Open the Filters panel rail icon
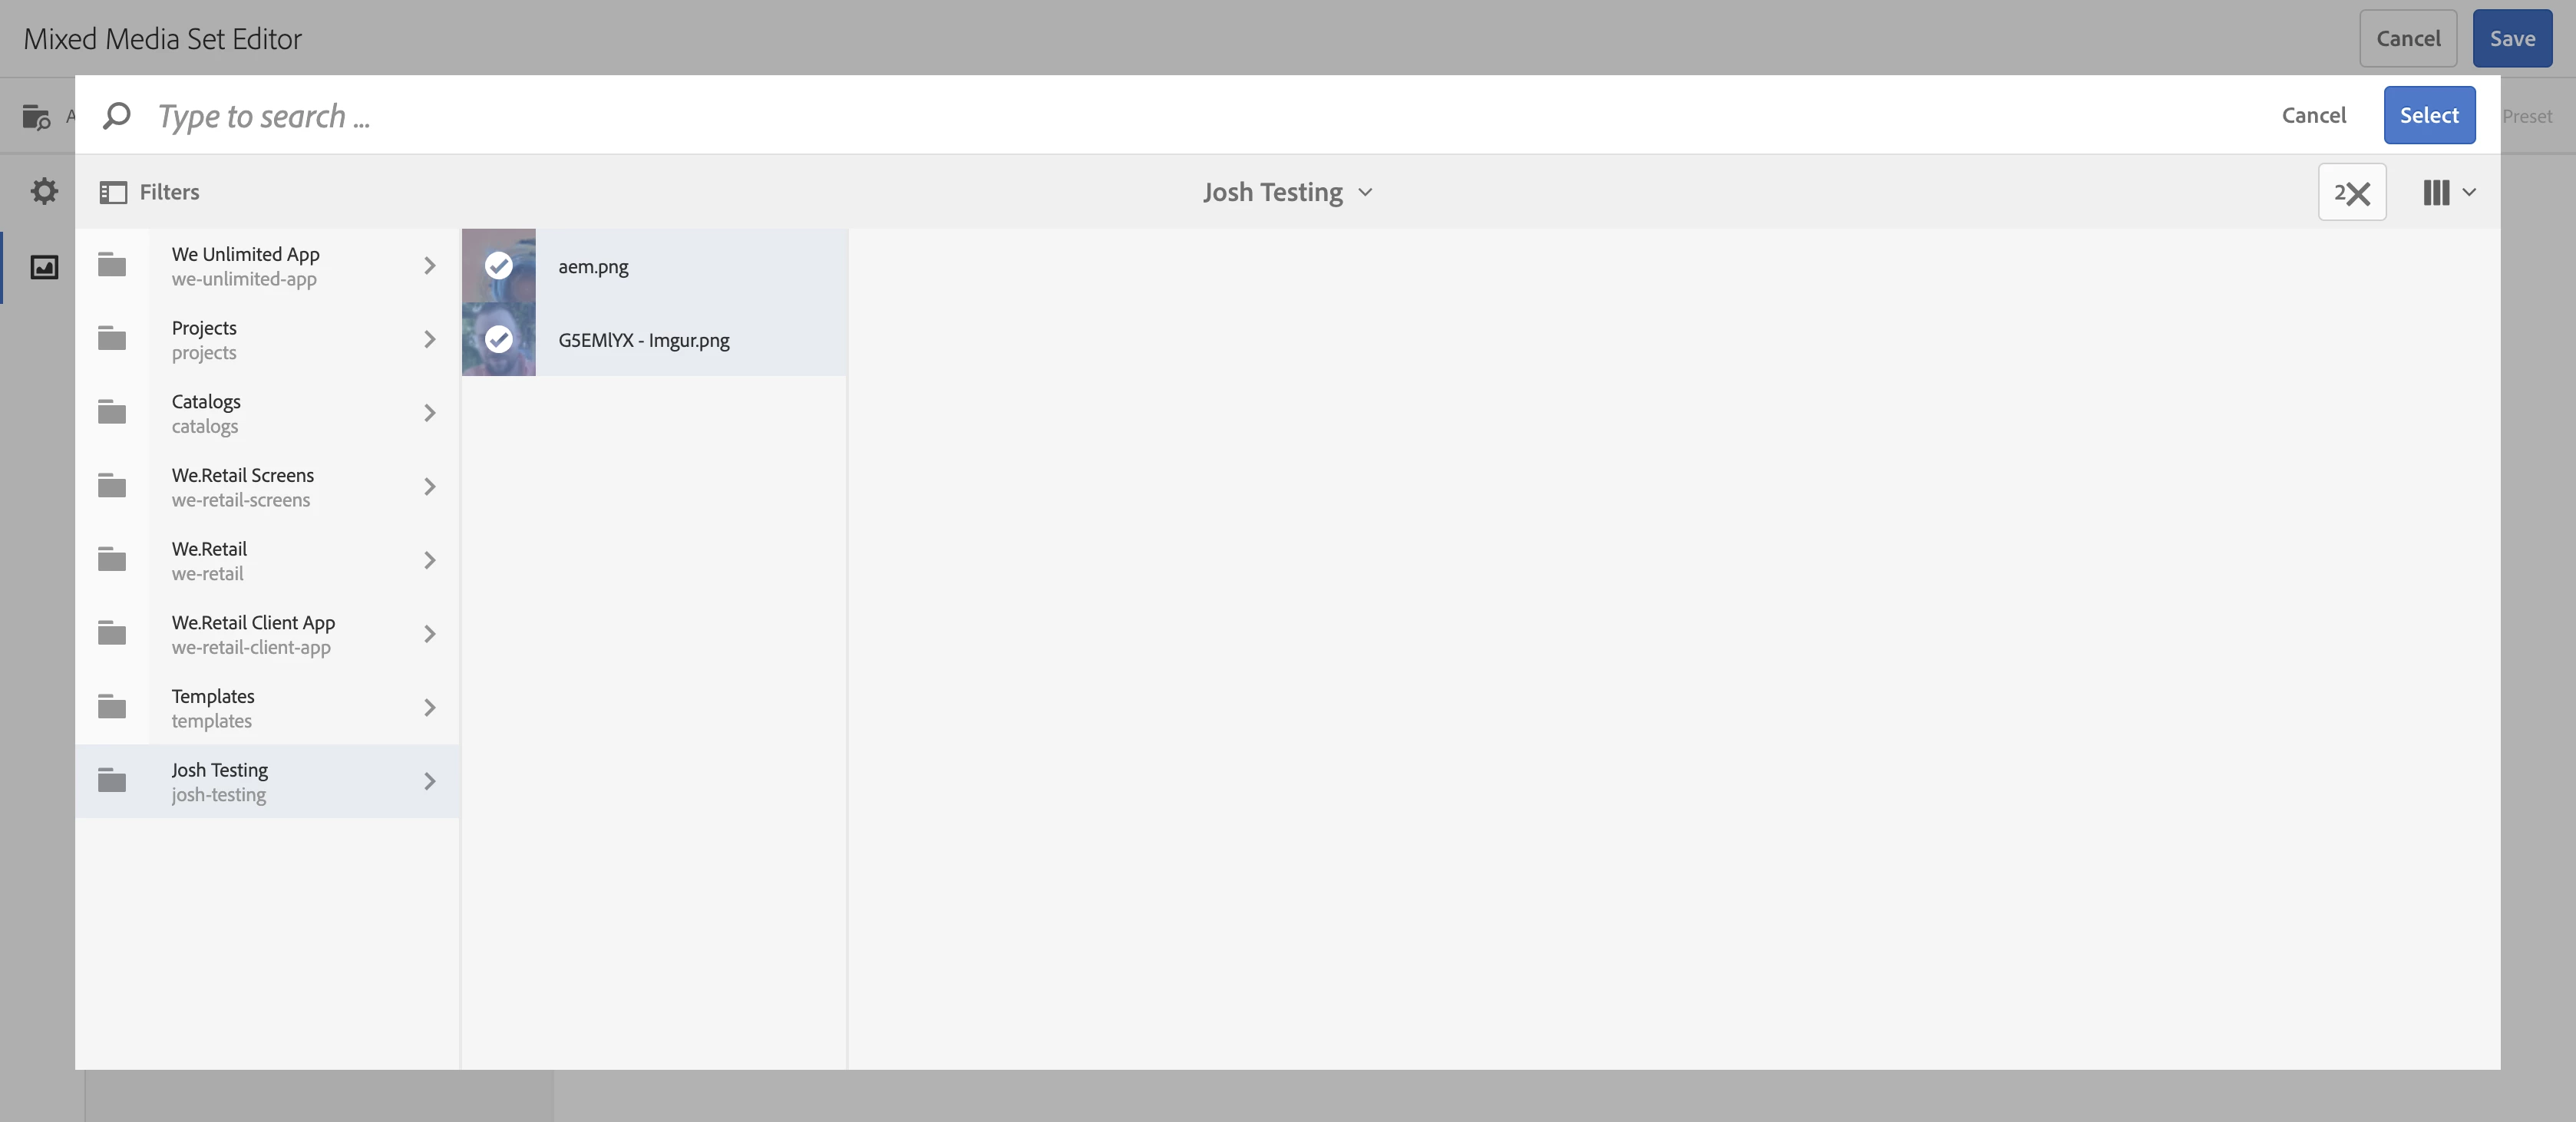Viewport: 2576px width, 1122px height. [x=113, y=192]
